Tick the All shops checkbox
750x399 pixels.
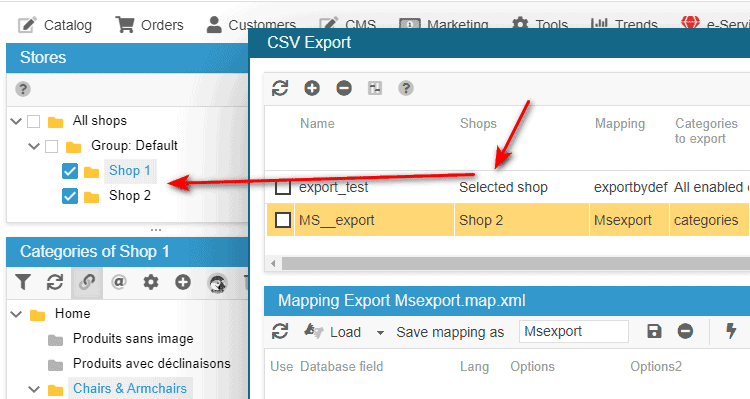click(33, 121)
